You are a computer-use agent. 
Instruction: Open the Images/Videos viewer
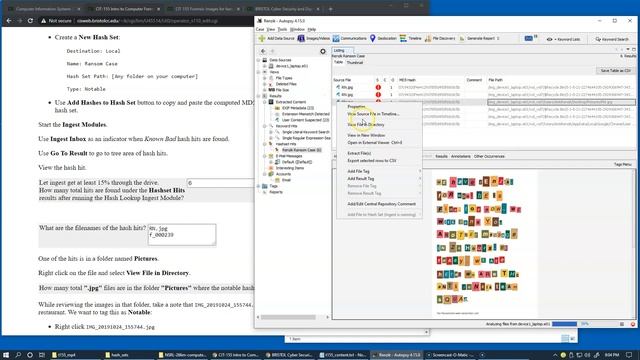tap(313, 38)
